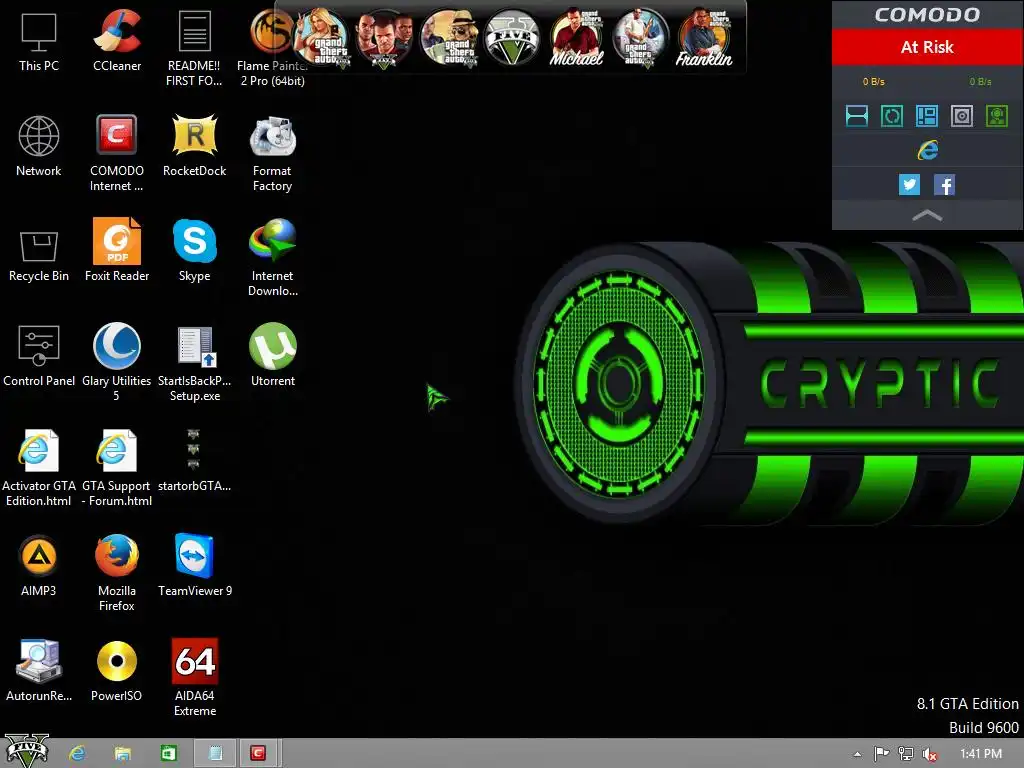Click the Franklin icon in the dock
Image resolution: width=1024 pixels, height=768 pixels.
click(x=704, y=38)
